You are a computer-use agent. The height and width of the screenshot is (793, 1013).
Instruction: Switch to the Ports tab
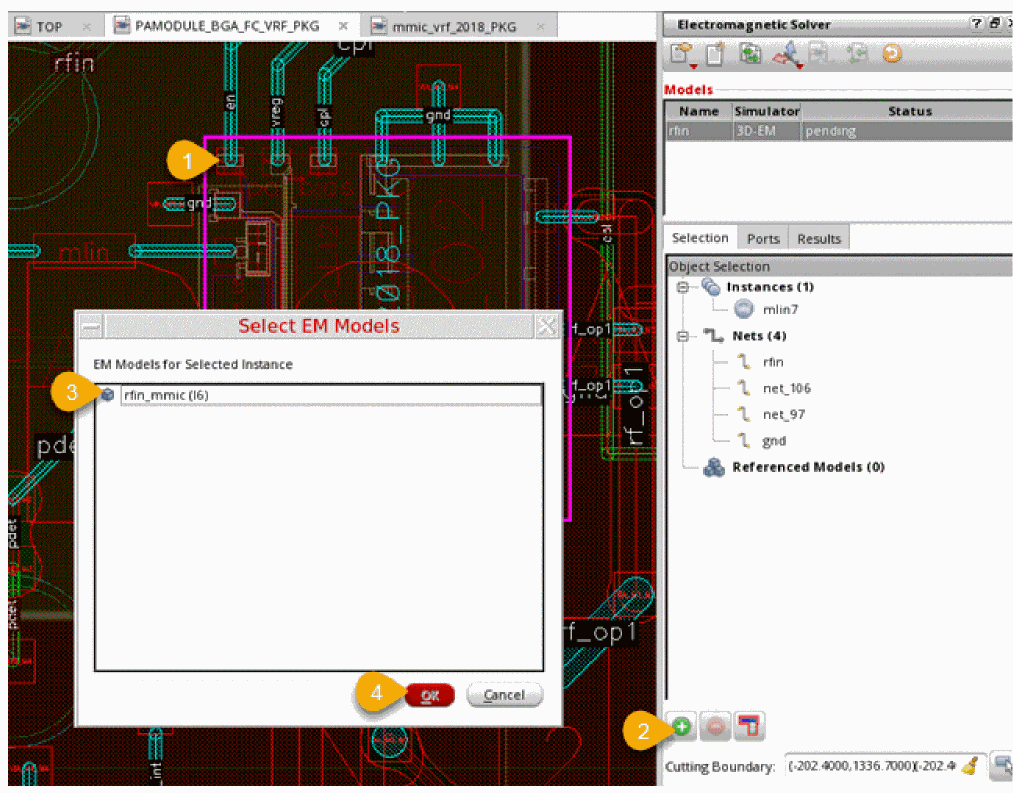763,238
